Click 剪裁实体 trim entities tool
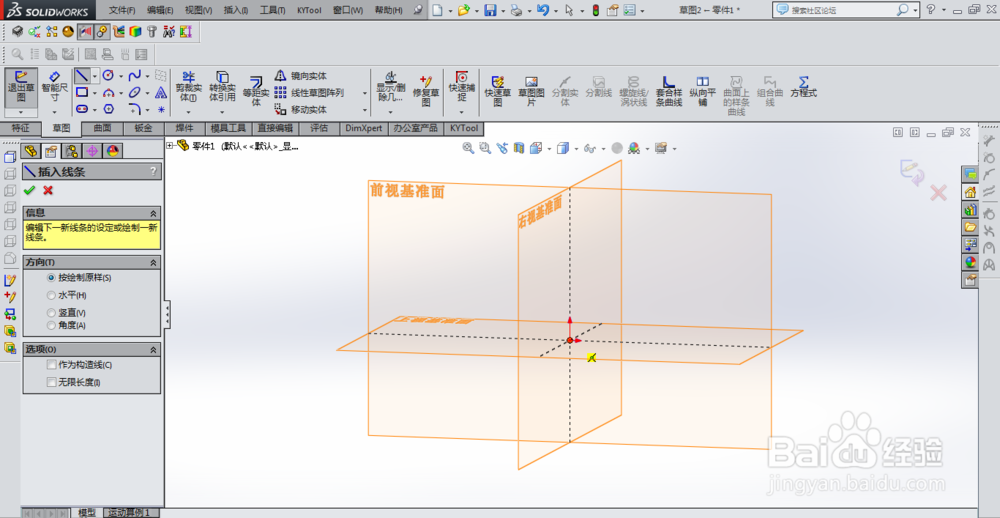1000x518 pixels. (189, 87)
